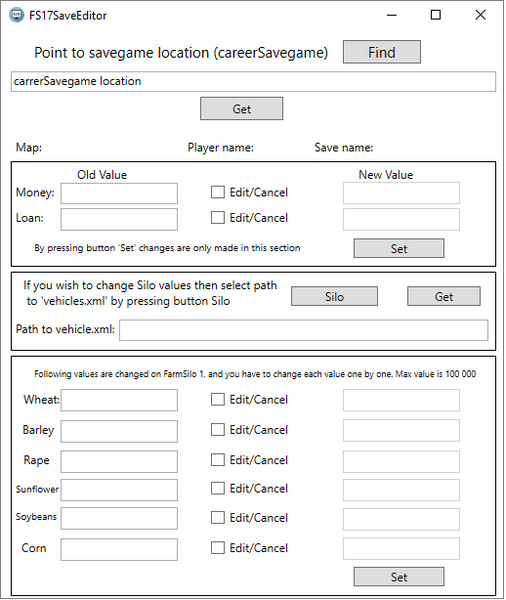Focus the careerSavegame location text field

(253, 82)
